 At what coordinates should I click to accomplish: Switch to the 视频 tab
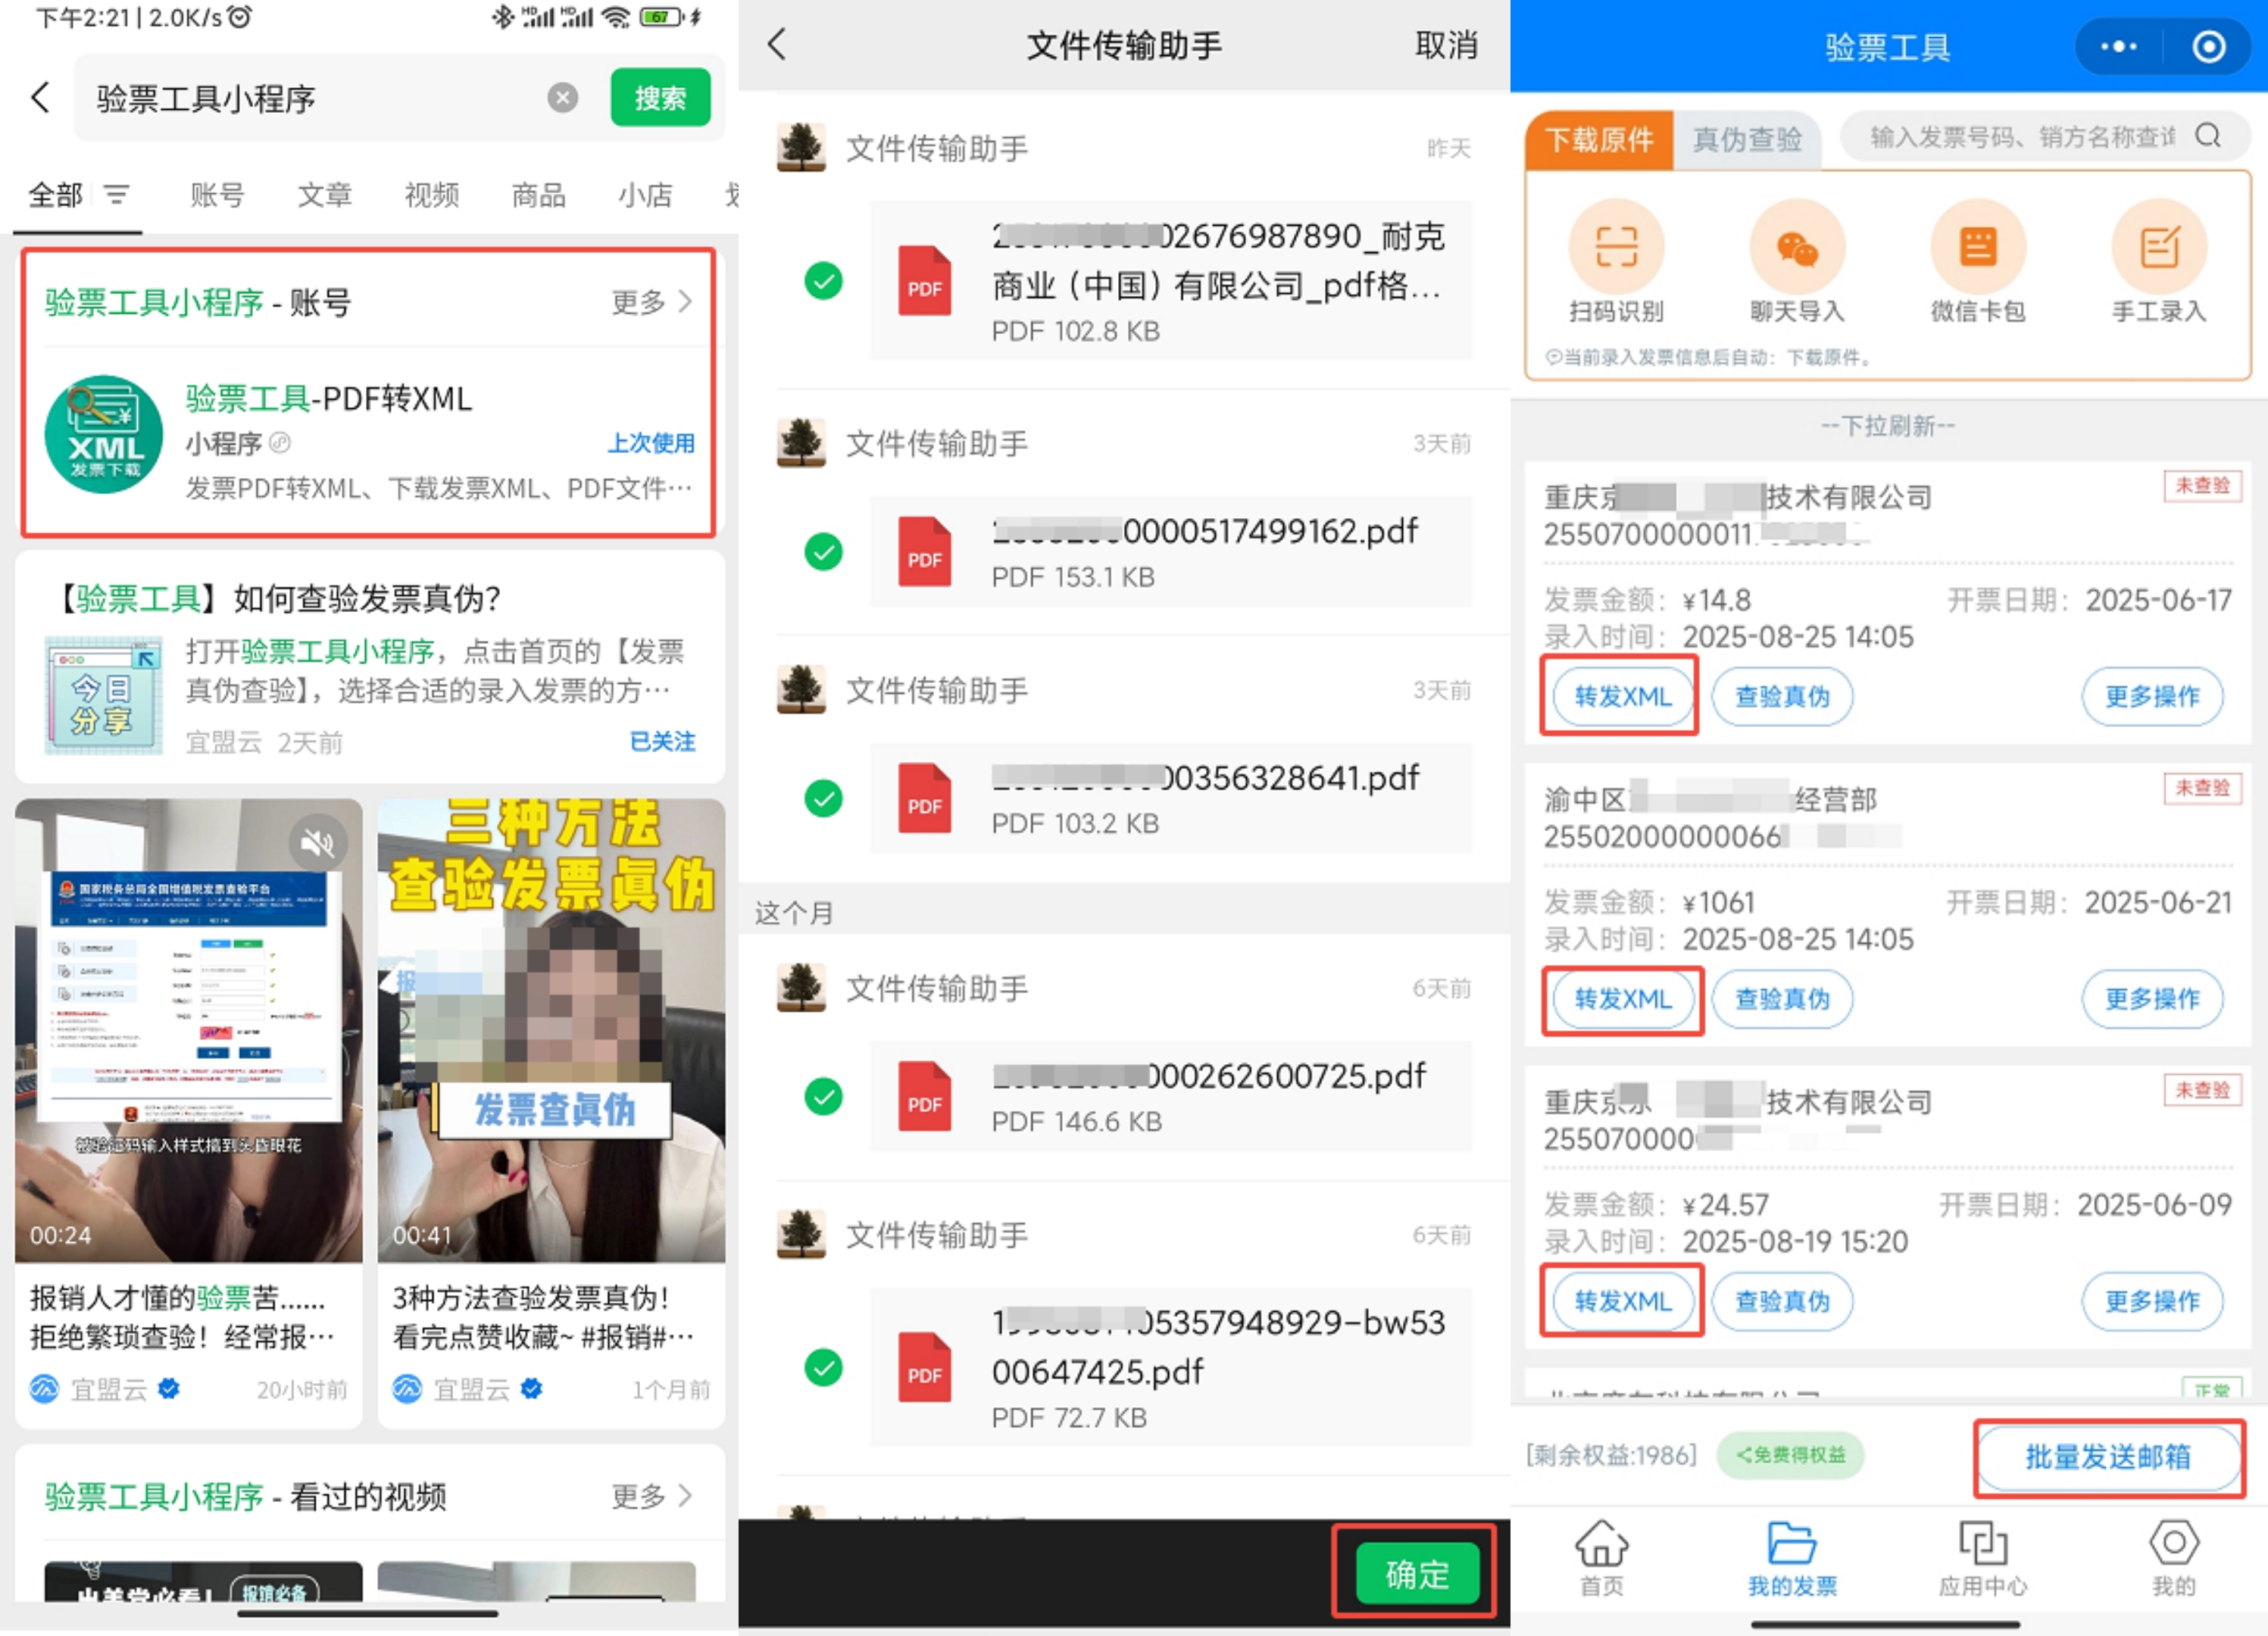click(x=431, y=194)
